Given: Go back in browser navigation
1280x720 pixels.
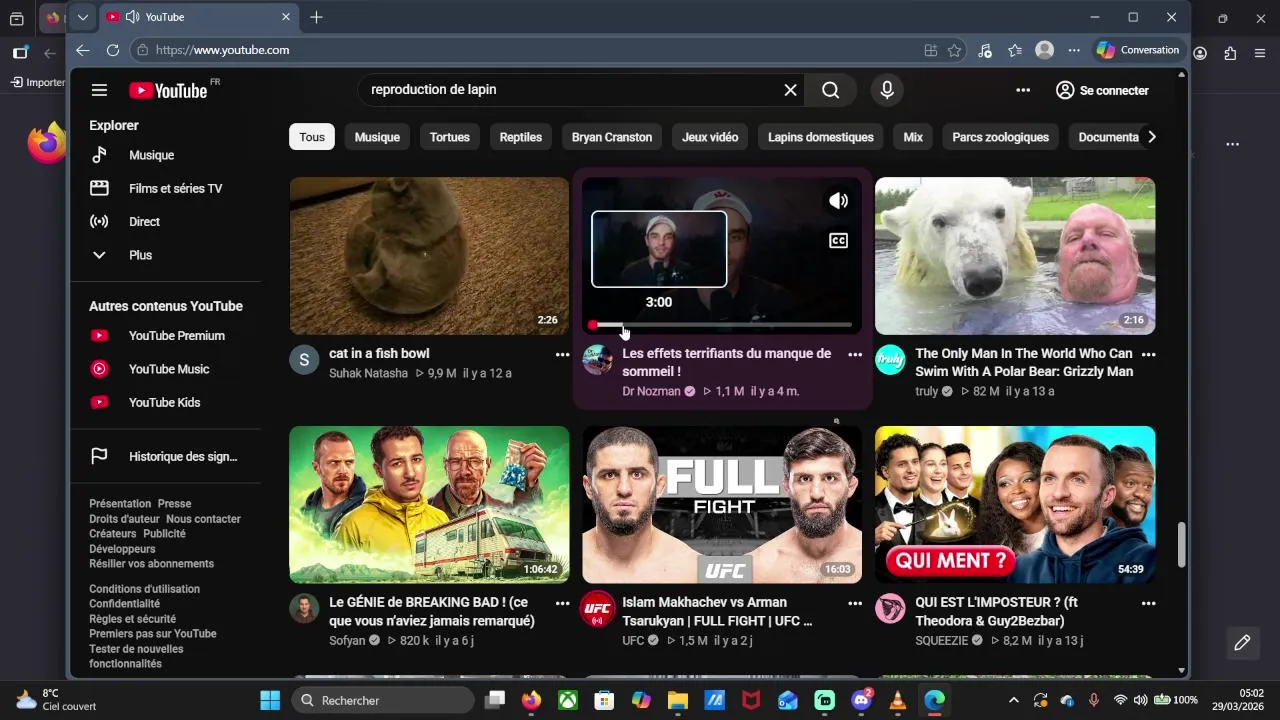Looking at the screenshot, I should [83, 50].
